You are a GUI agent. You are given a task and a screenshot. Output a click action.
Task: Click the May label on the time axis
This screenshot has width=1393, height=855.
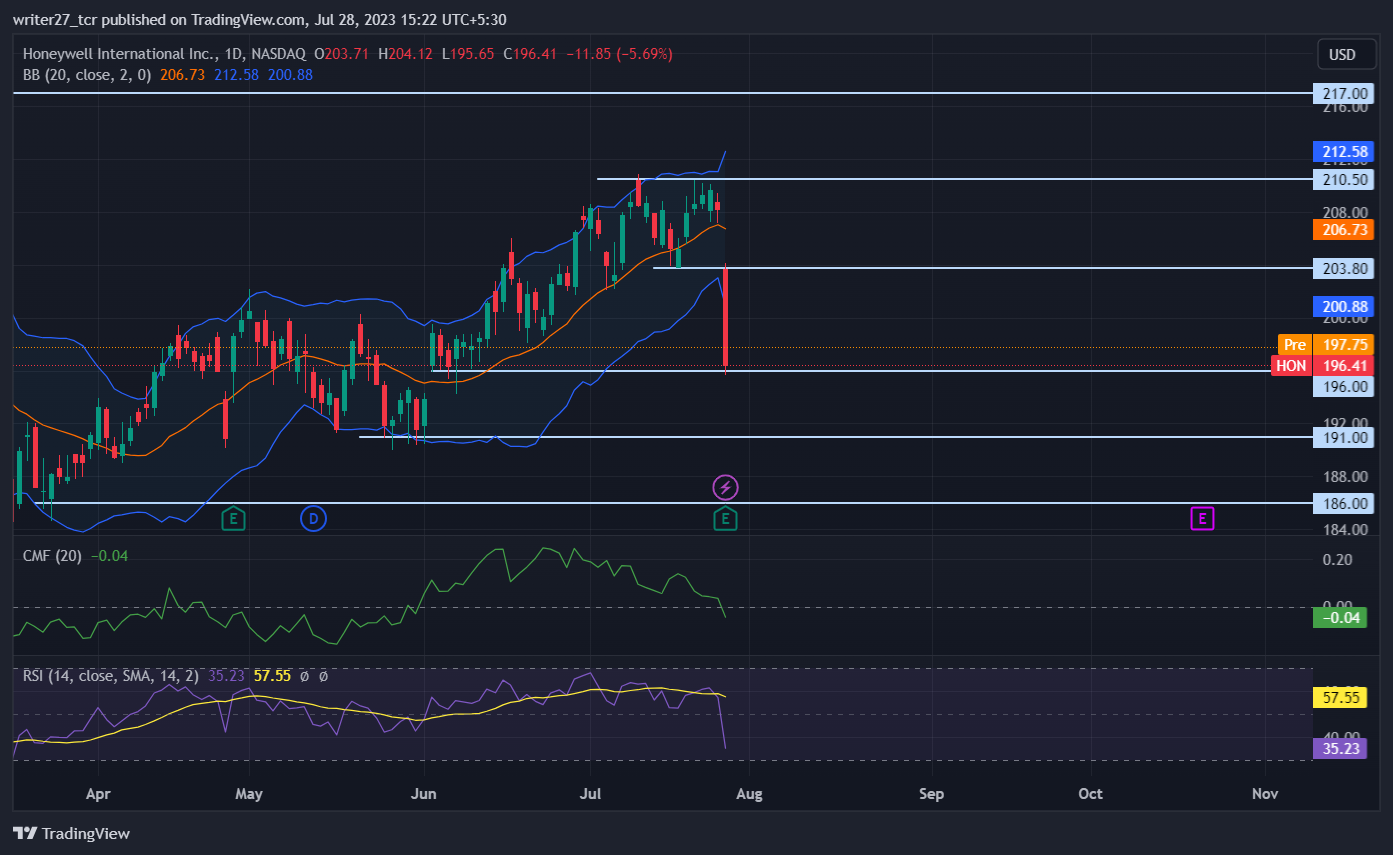pyautogui.click(x=249, y=794)
